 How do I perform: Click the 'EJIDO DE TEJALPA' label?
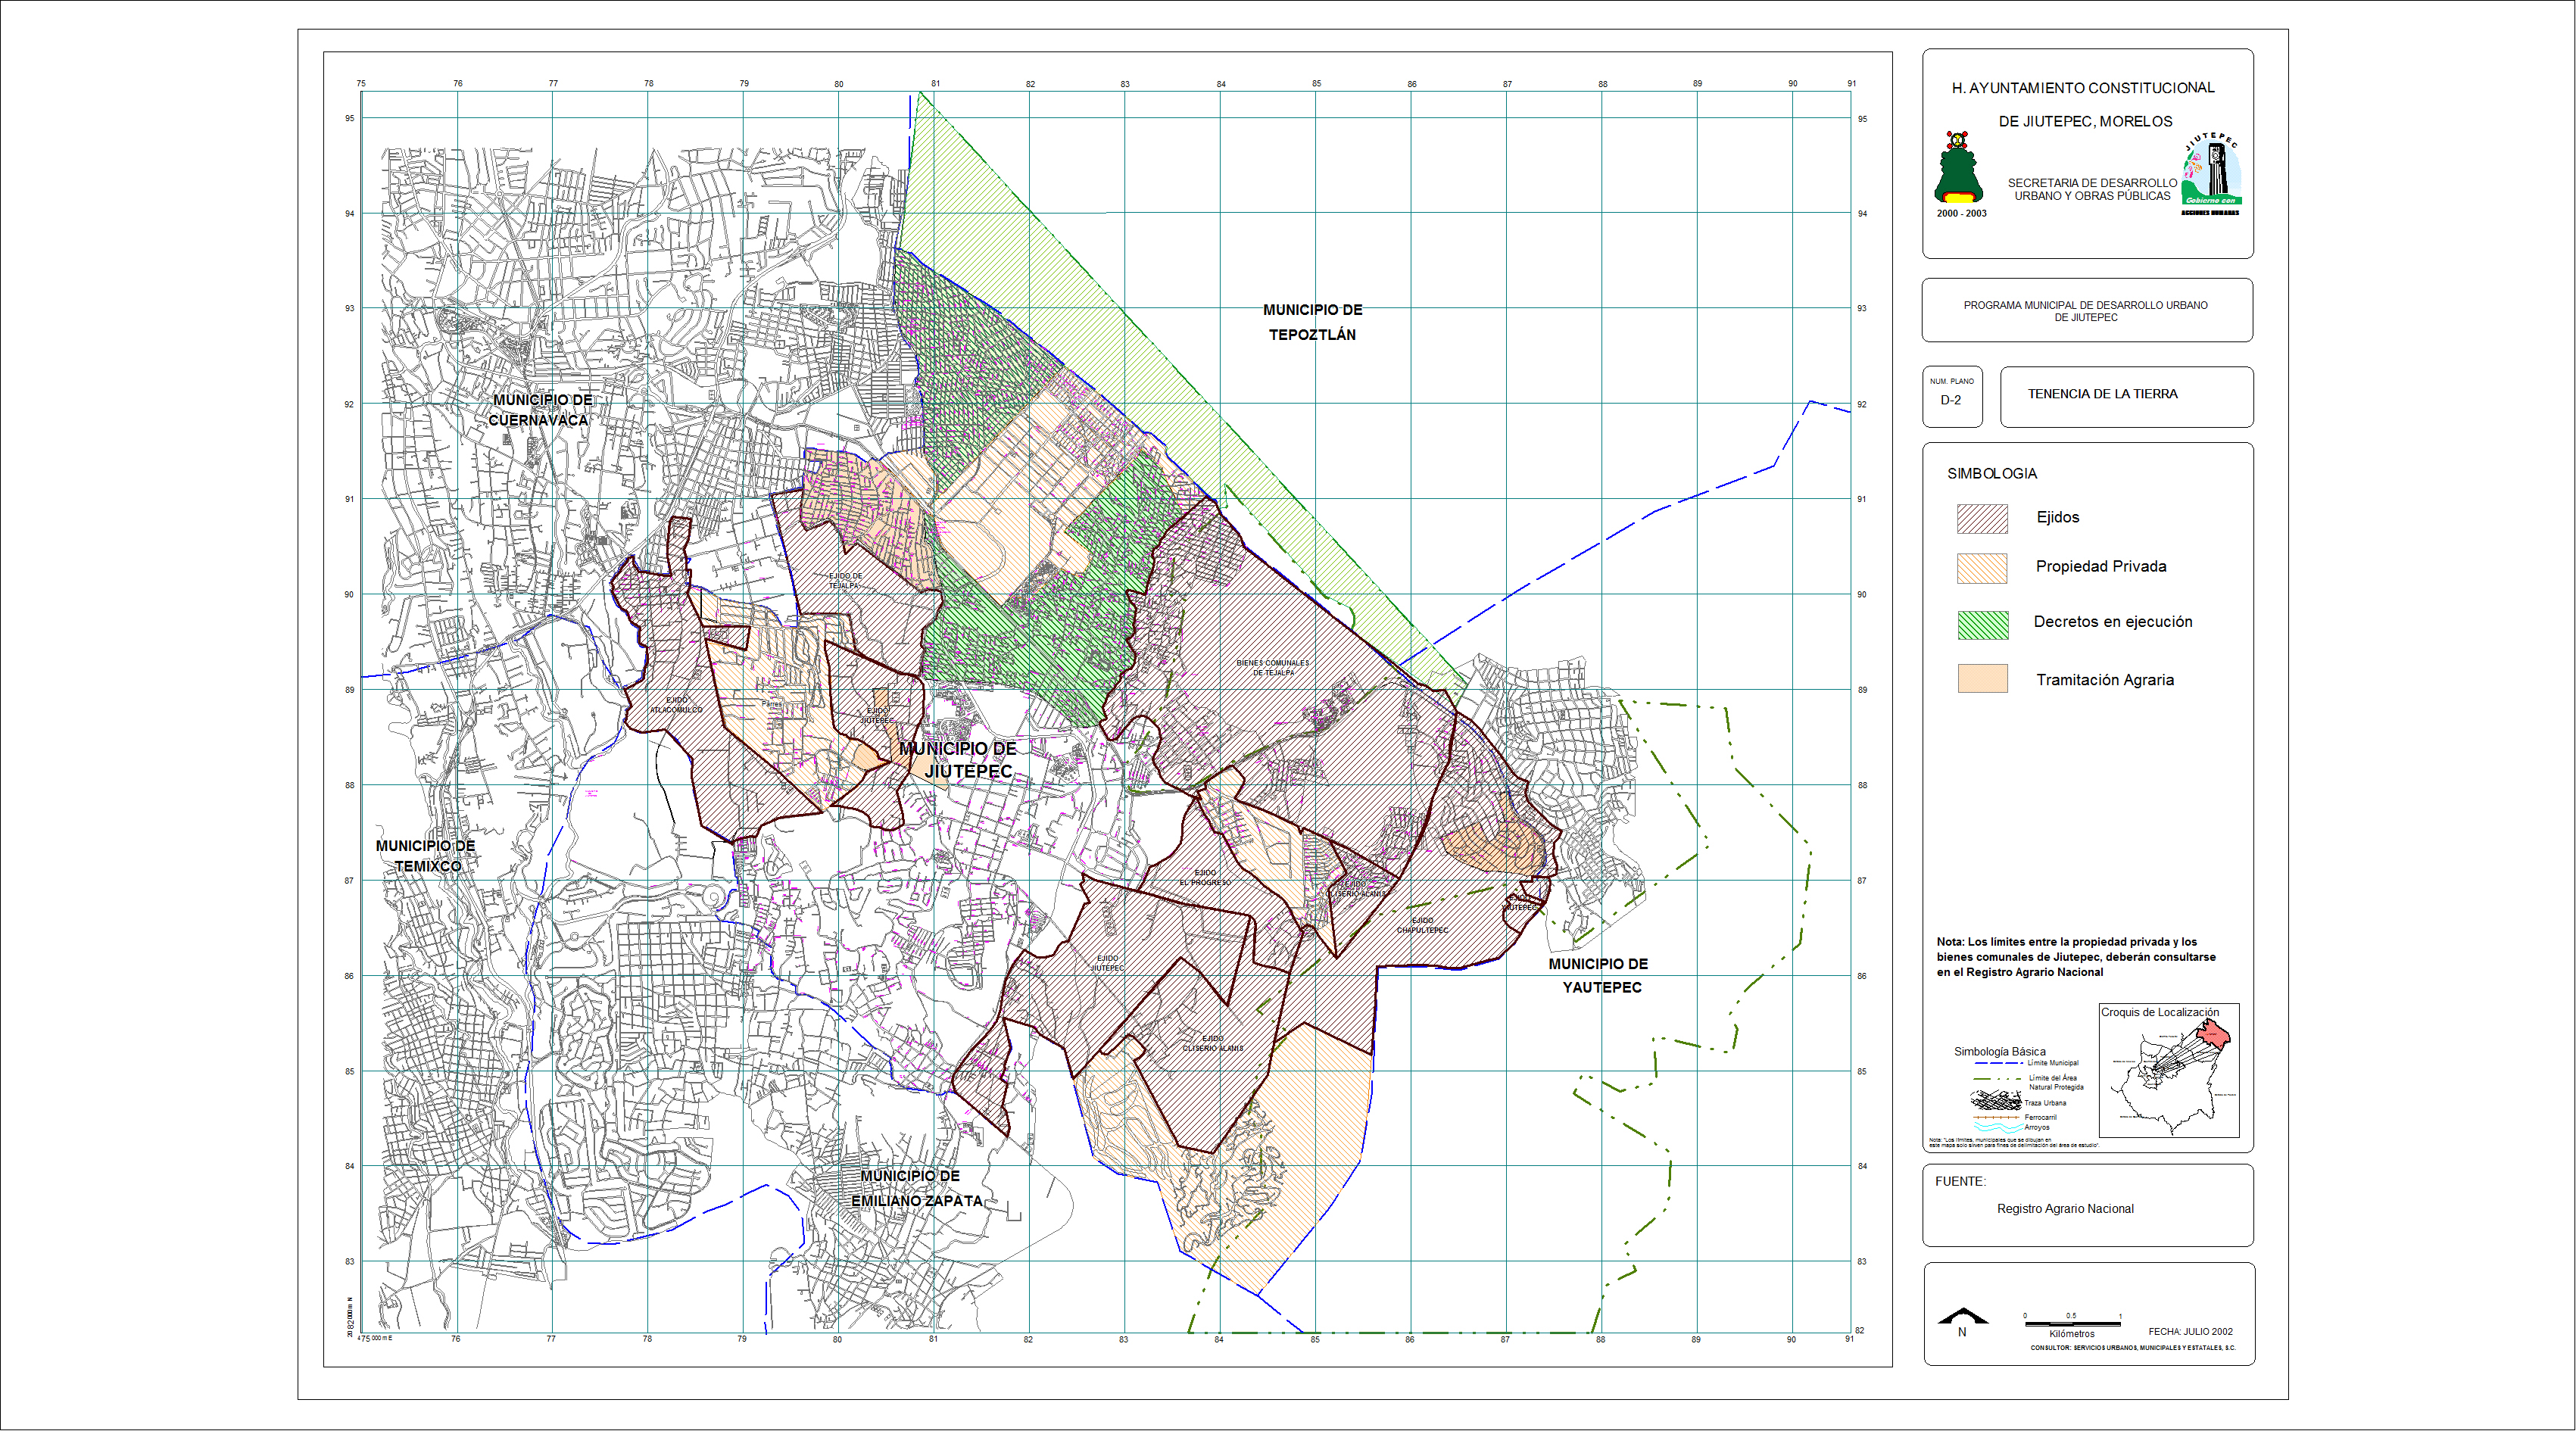[x=845, y=581]
